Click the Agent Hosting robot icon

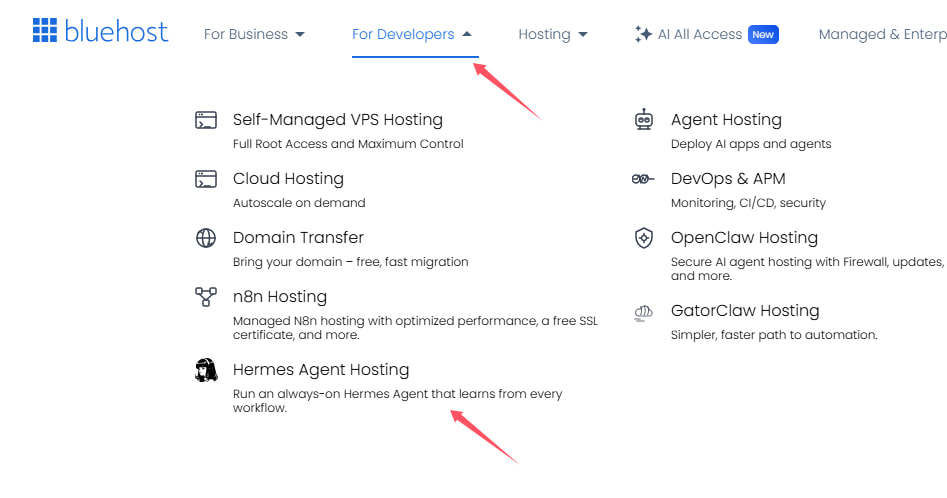click(x=644, y=120)
